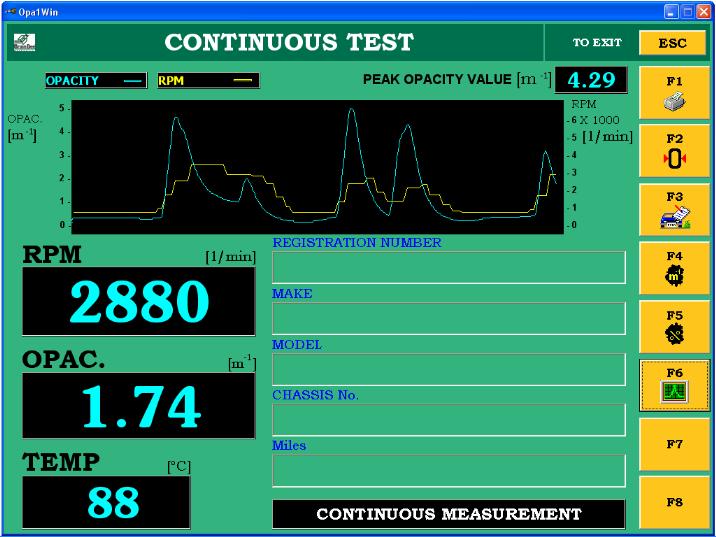The image size is (716, 537).
Task: Click the Registration Number input field
Action: click(x=449, y=268)
